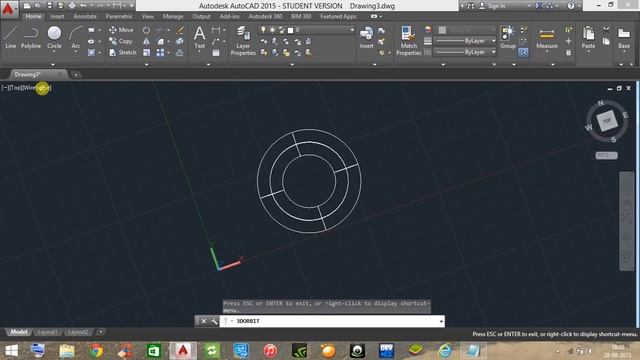Choose the Trim tool icon

[160, 30]
